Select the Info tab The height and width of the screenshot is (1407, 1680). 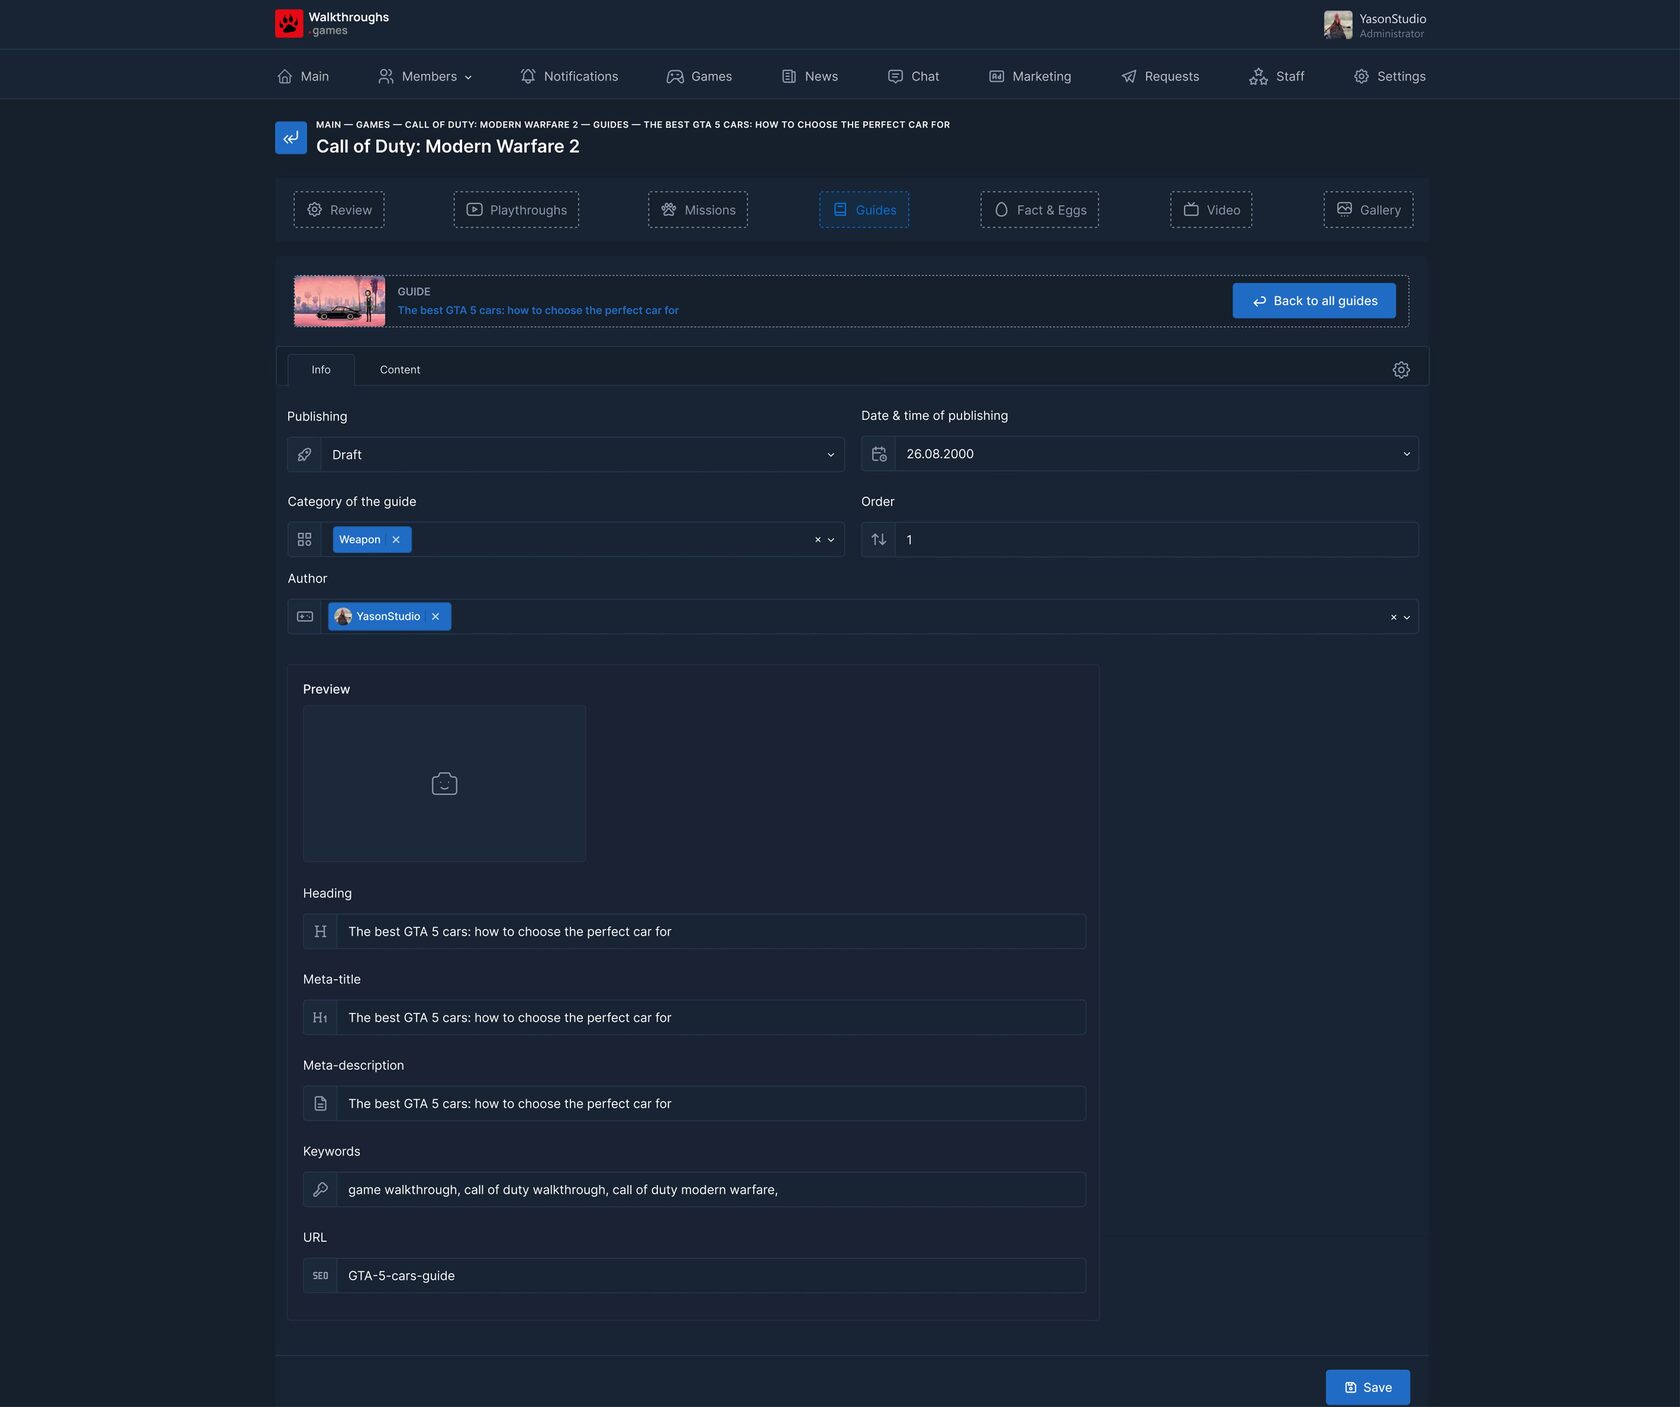coord(321,370)
